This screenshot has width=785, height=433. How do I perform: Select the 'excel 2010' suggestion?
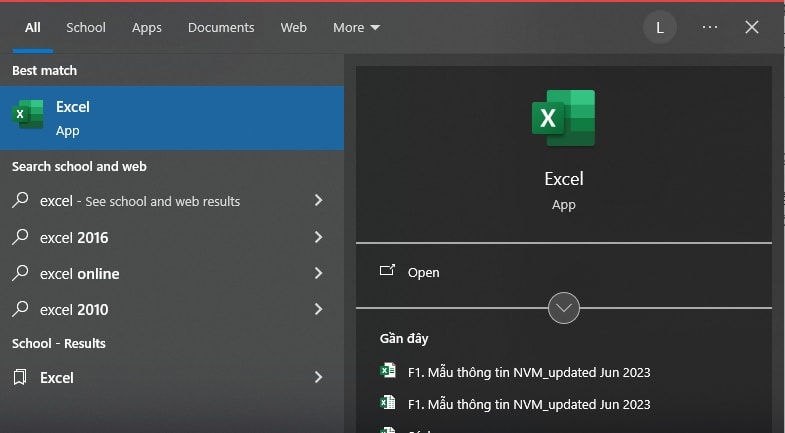click(x=172, y=309)
